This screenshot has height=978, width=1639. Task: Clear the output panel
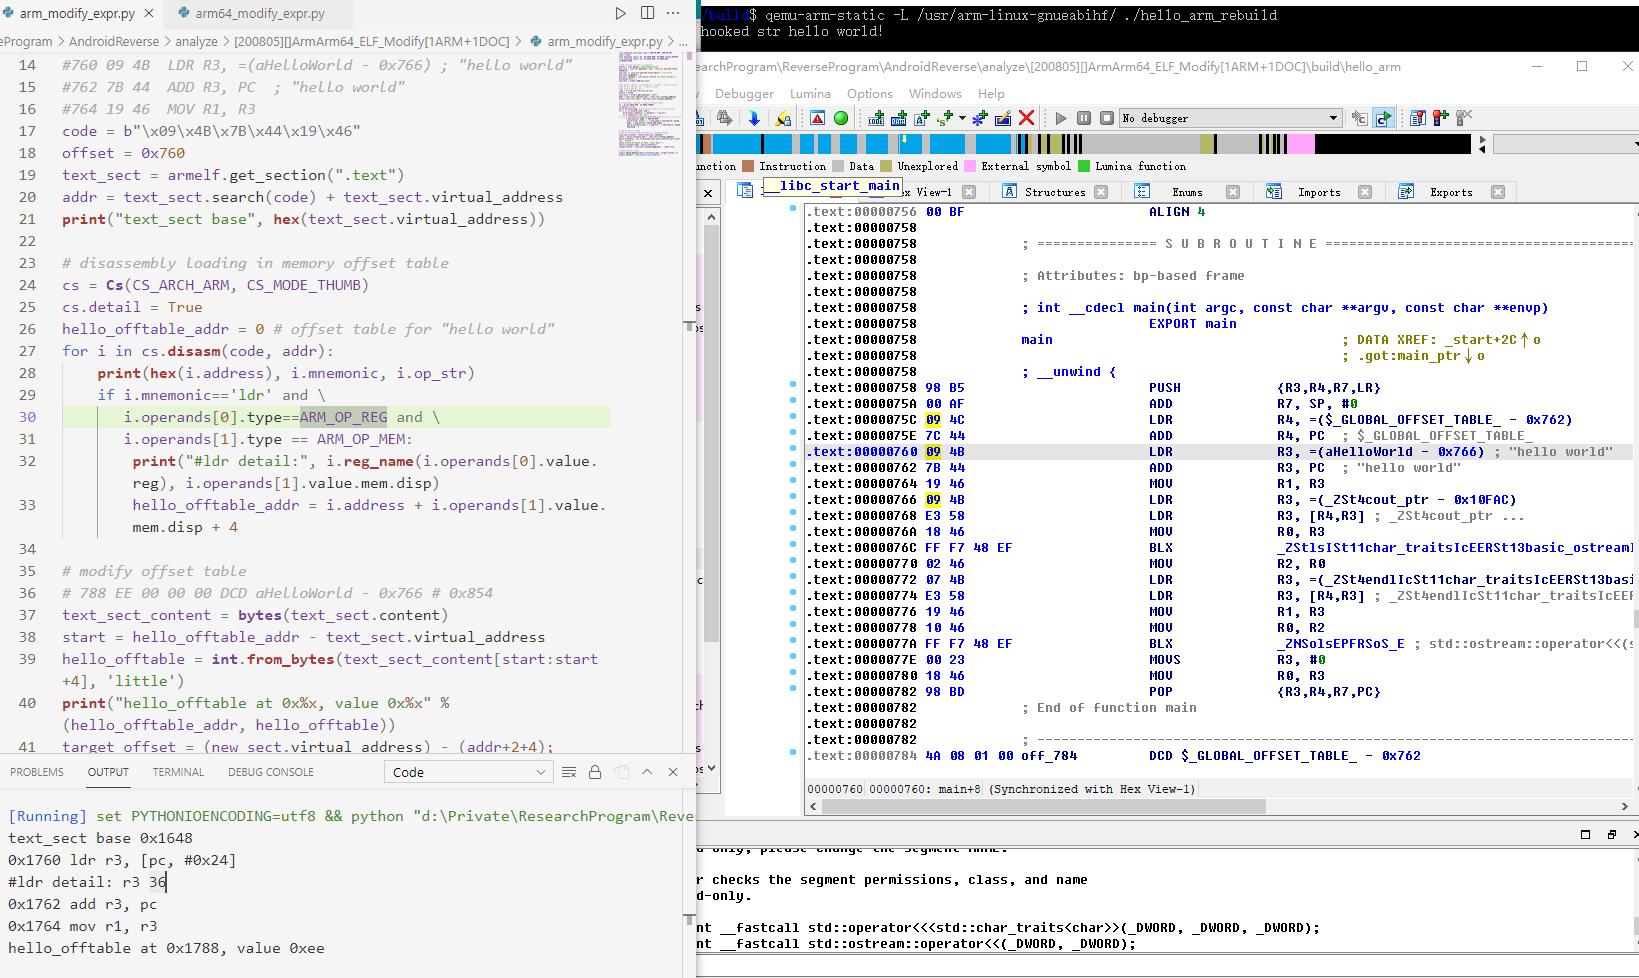(569, 772)
